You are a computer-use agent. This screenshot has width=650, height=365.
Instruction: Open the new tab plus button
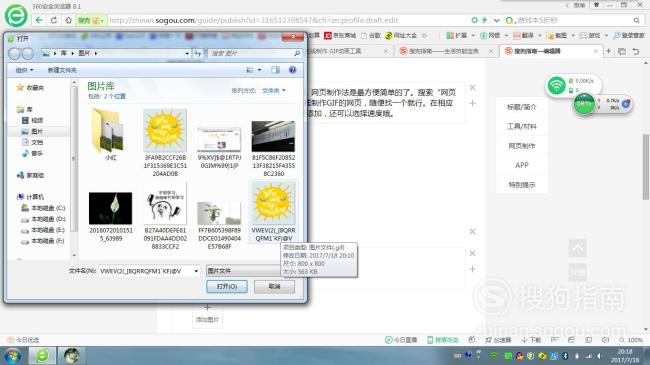[x=609, y=51]
